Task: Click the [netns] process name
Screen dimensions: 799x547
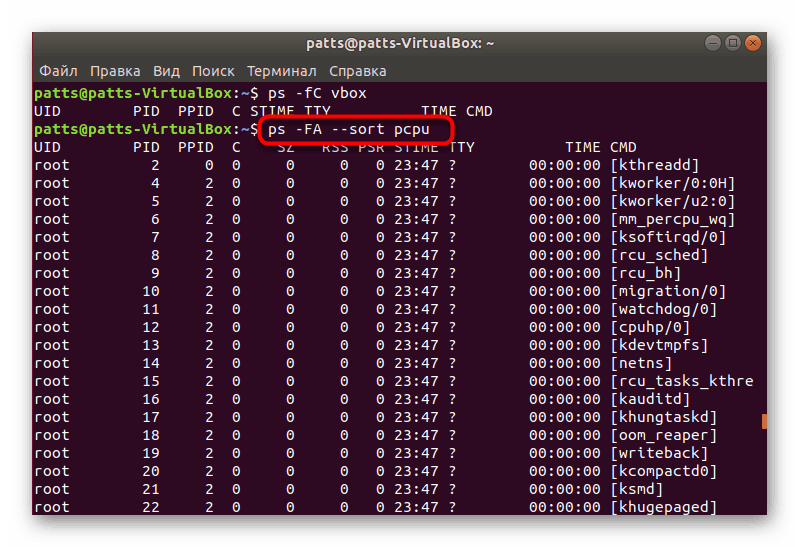Action: 641,363
